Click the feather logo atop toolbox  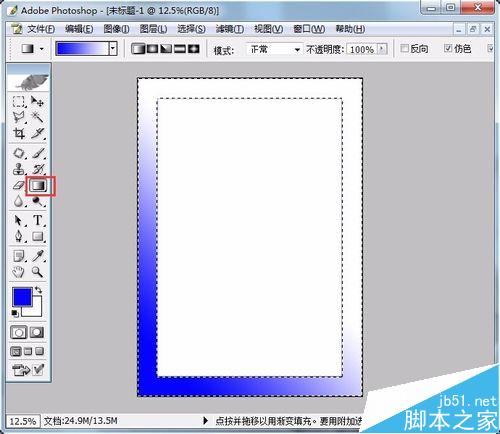(x=29, y=79)
